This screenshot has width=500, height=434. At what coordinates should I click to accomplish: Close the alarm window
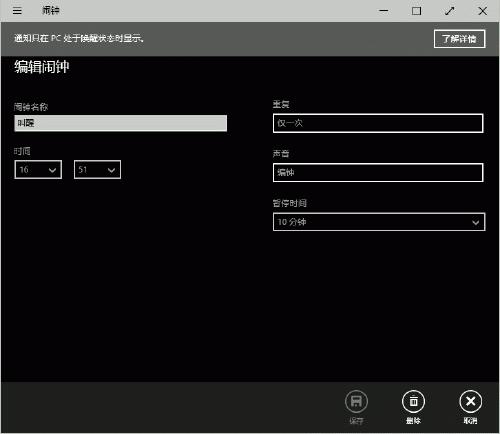tap(482, 11)
